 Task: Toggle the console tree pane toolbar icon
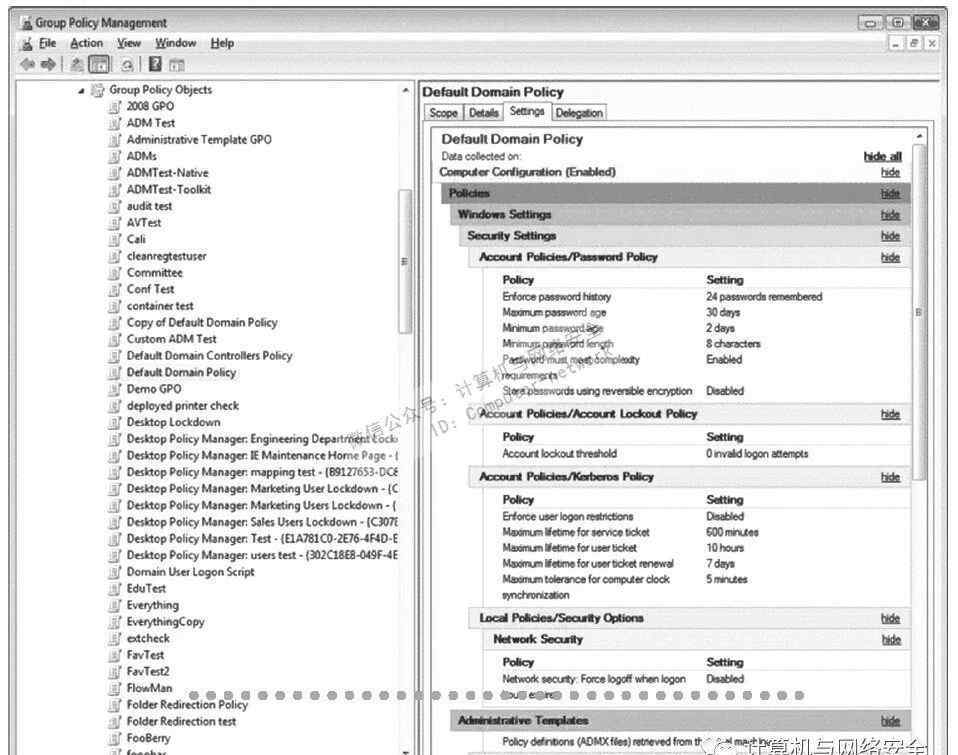(99, 64)
